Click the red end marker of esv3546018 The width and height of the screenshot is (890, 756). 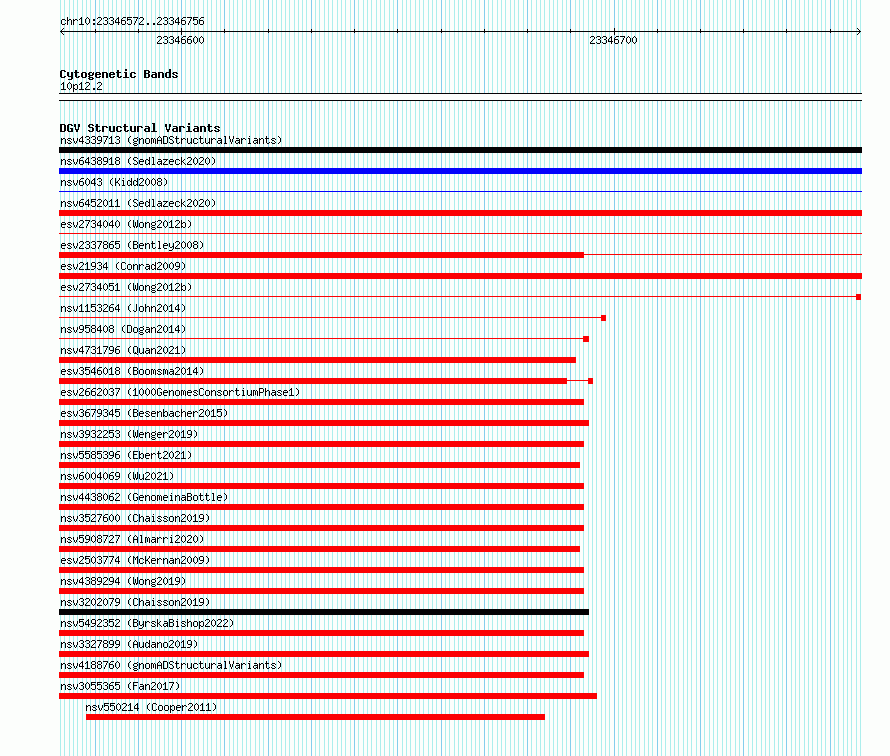[x=590, y=381]
